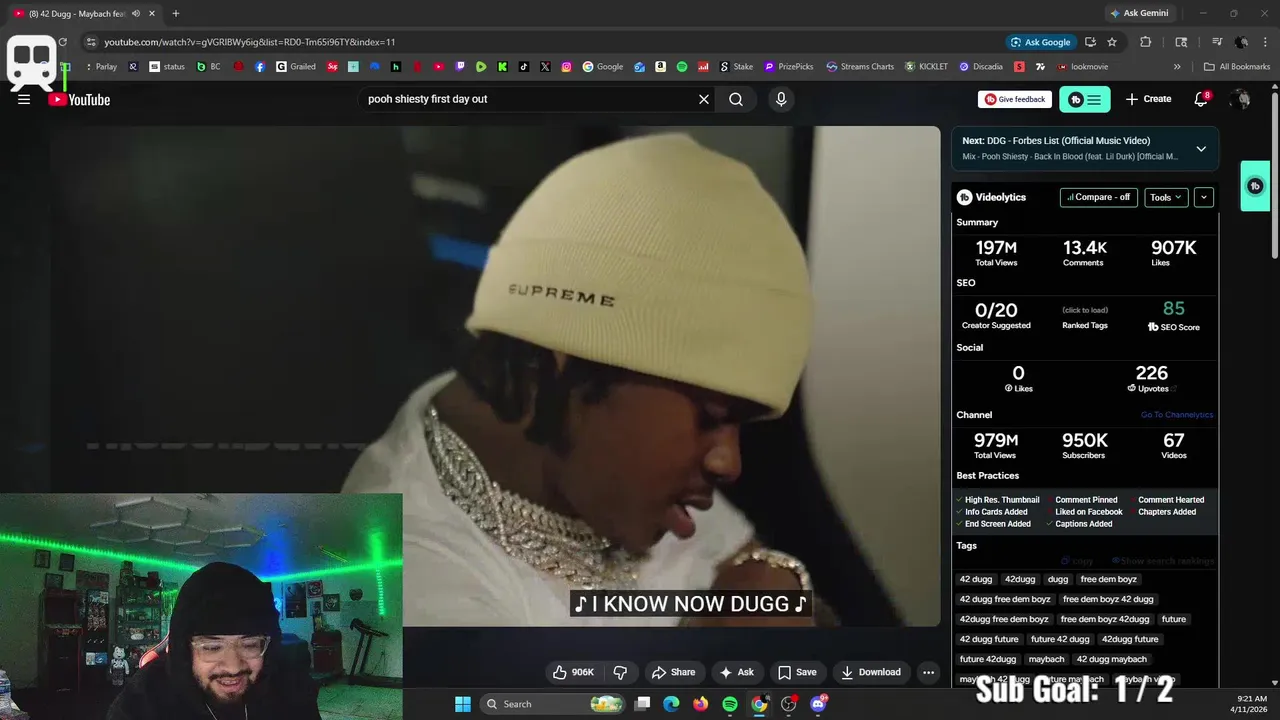
Task: Open the TikTok bookmark icon
Action: pyautogui.click(x=524, y=67)
